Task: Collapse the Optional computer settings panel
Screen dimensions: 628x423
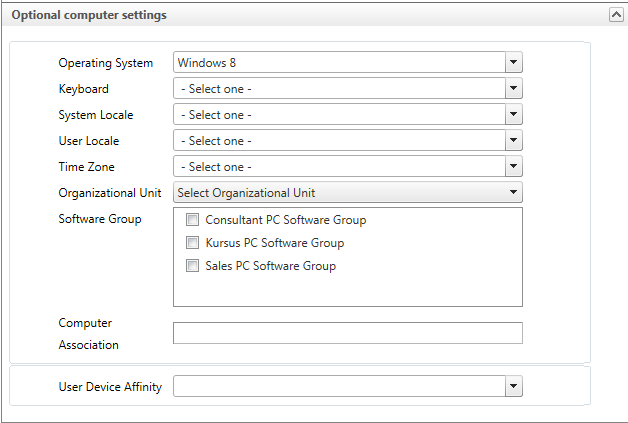Action: pyautogui.click(x=615, y=15)
